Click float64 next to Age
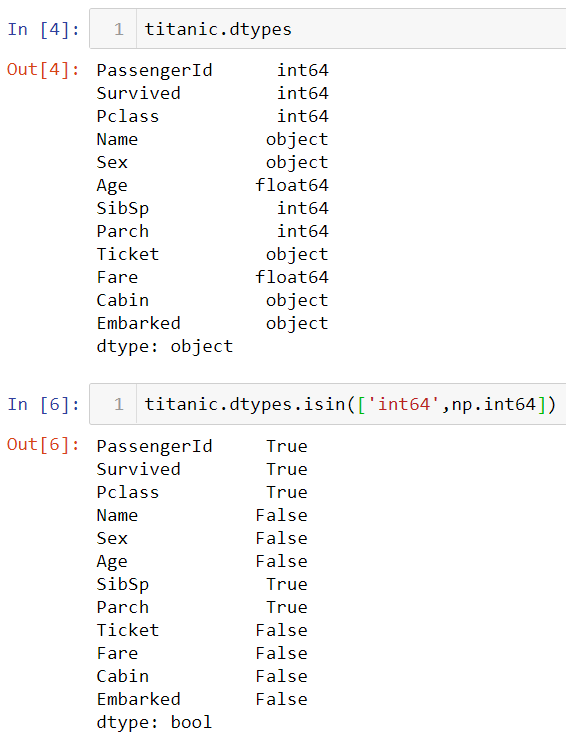 (x=292, y=185)
